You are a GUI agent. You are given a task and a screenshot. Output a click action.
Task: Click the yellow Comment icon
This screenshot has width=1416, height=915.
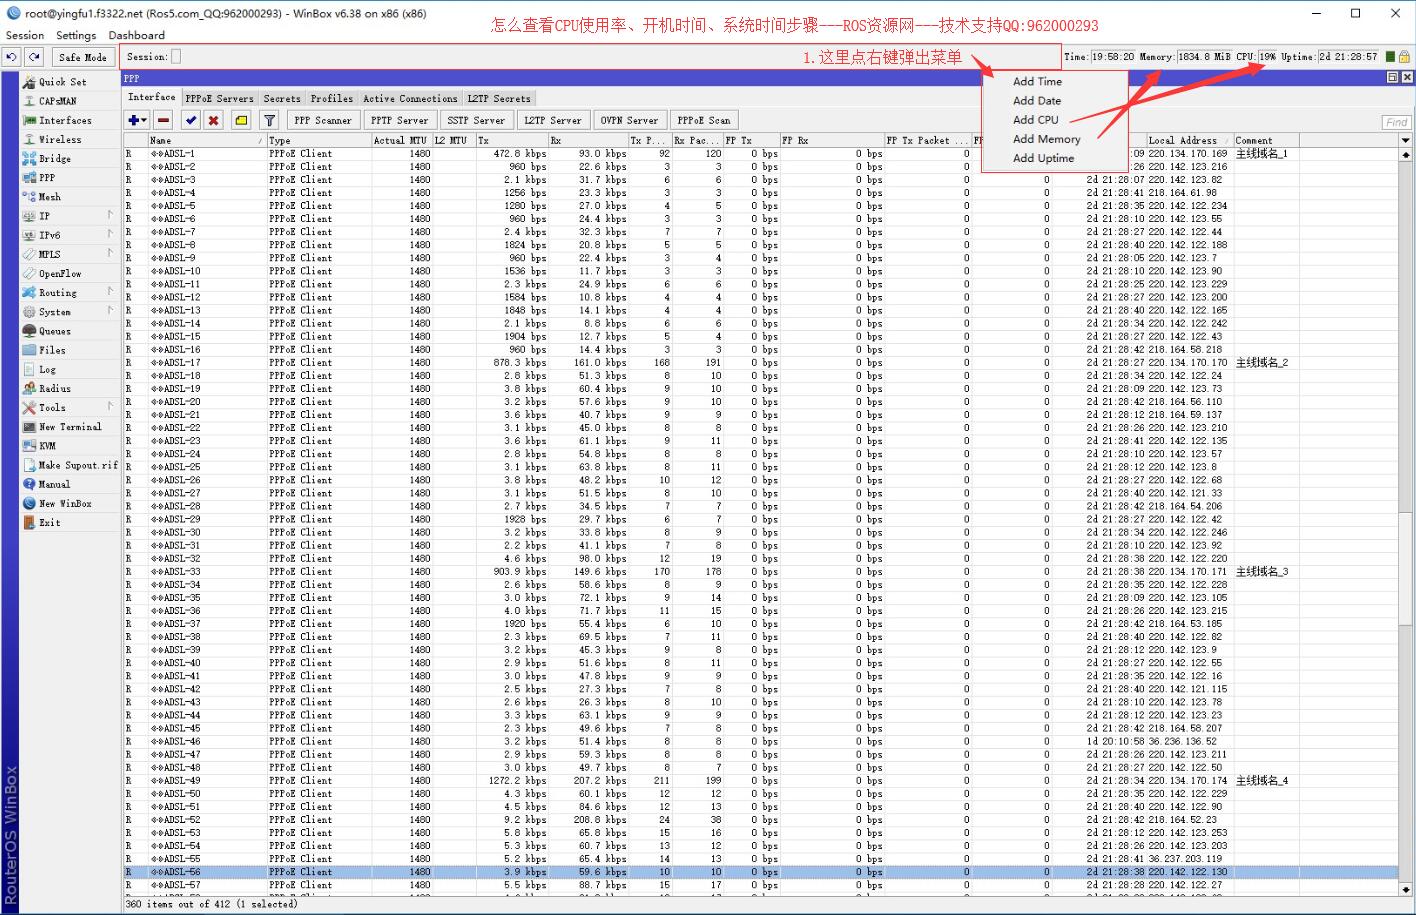point(241,120)
